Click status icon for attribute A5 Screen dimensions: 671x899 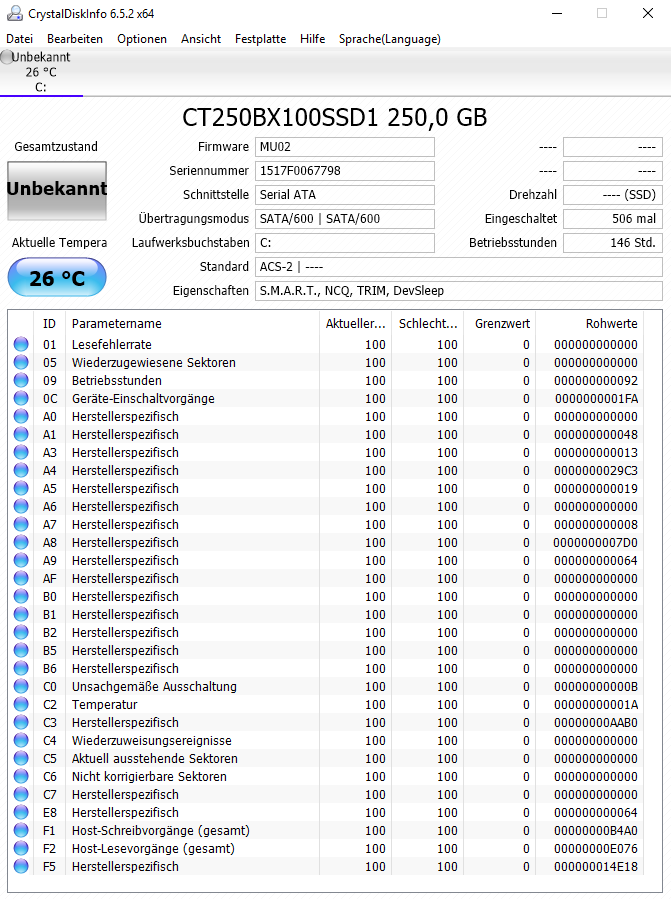(x=21, y=488)
